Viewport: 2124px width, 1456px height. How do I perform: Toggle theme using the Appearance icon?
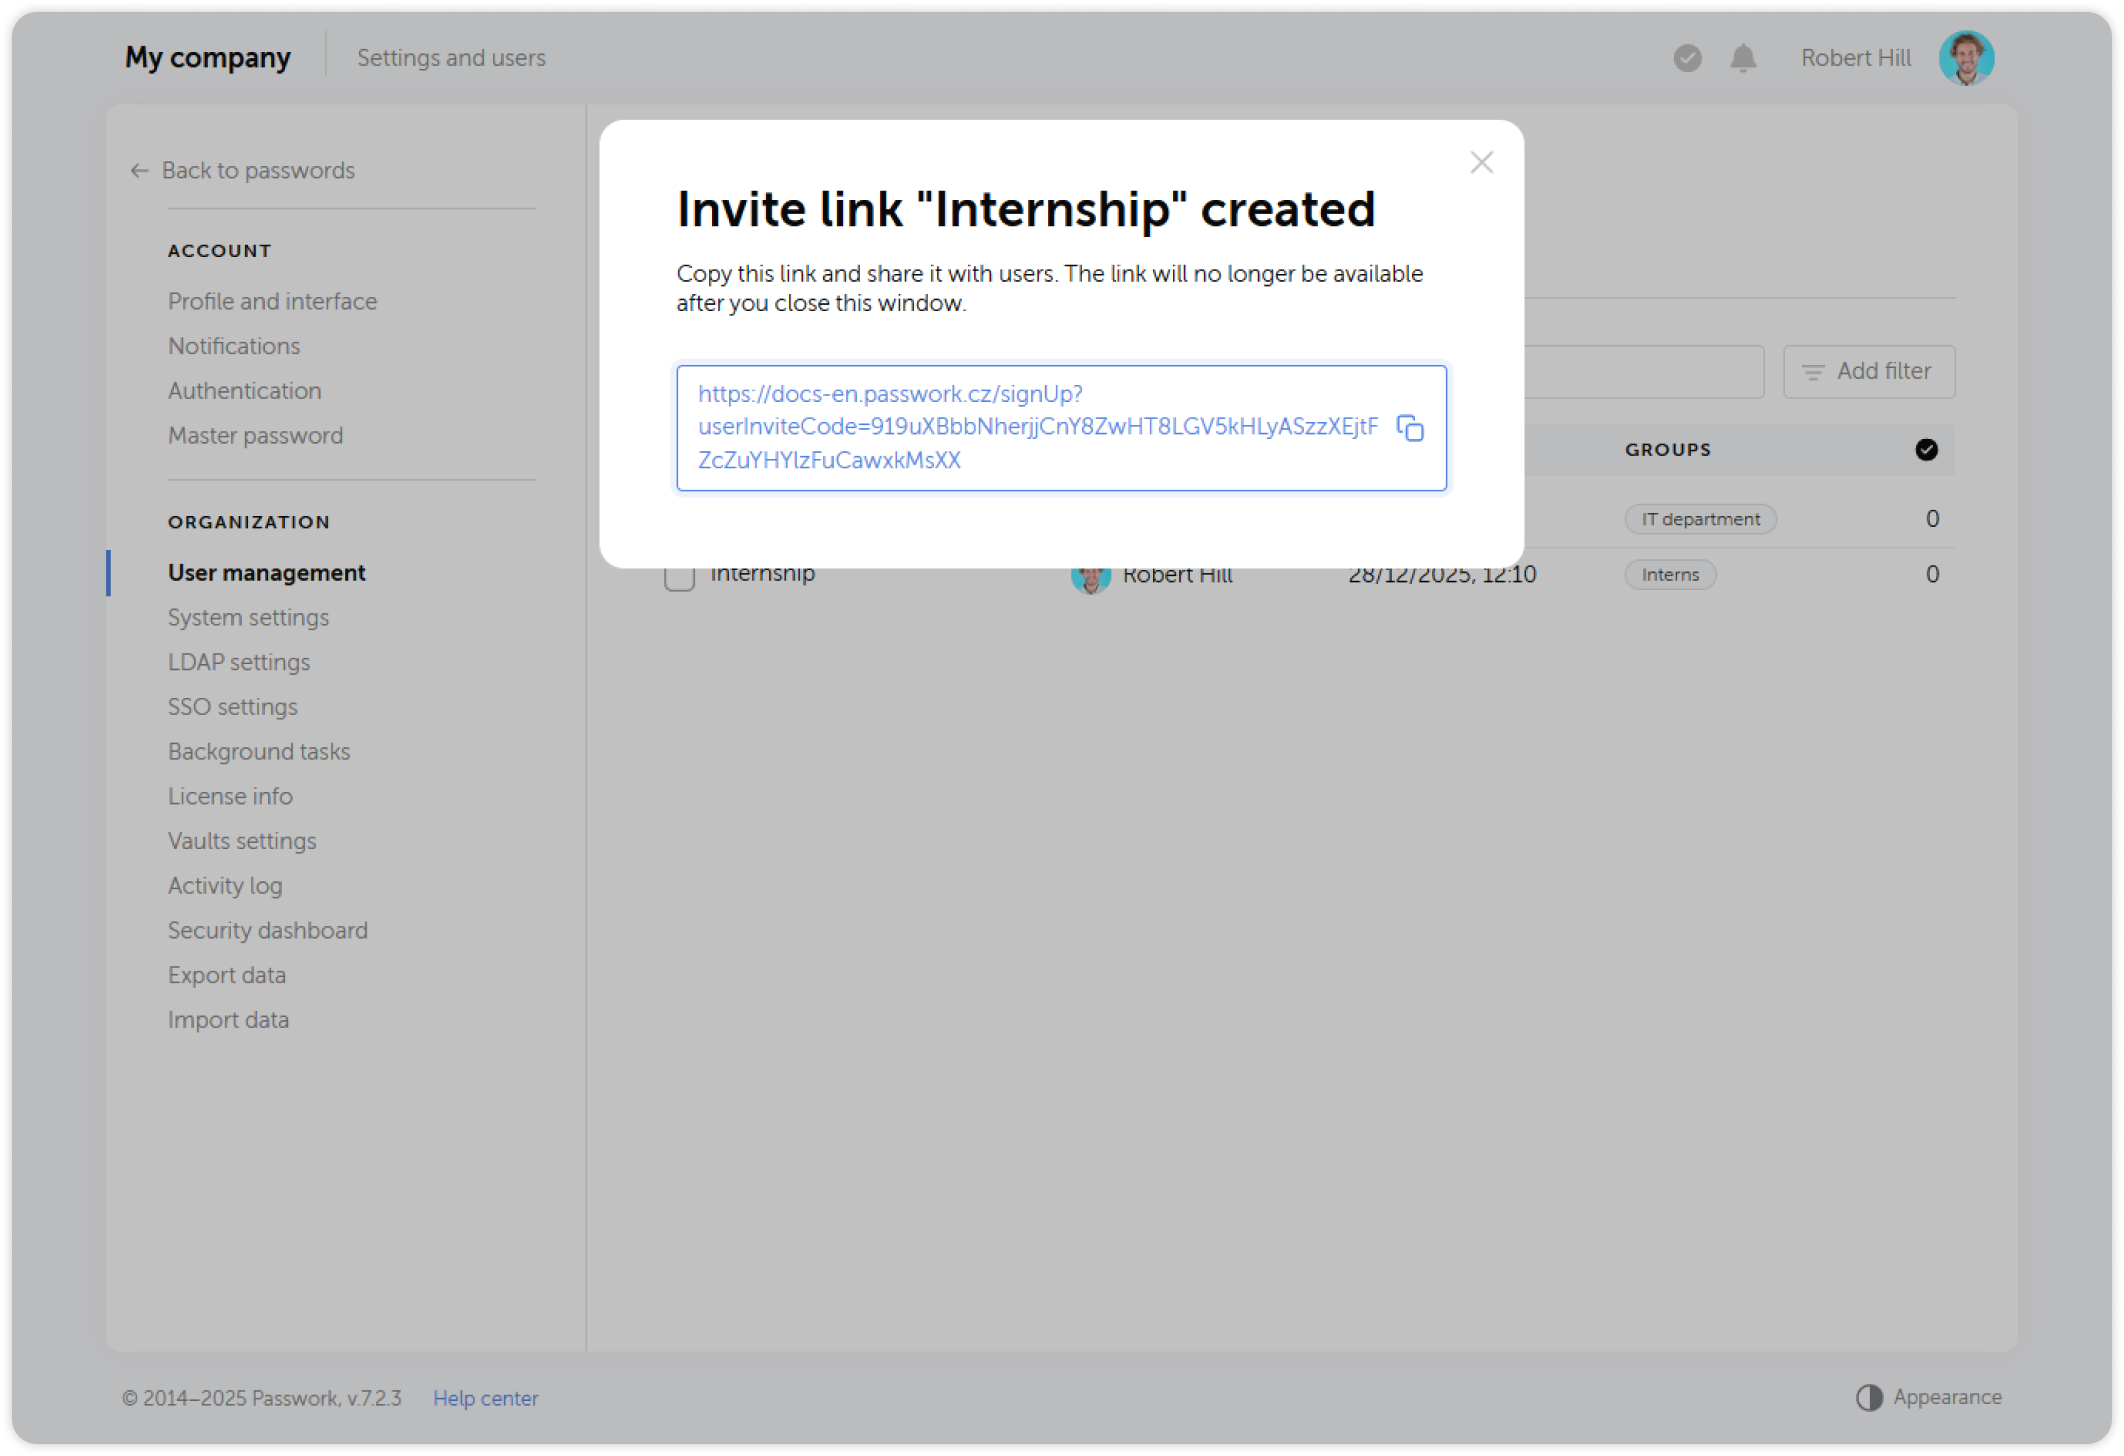[1868, 1397]
